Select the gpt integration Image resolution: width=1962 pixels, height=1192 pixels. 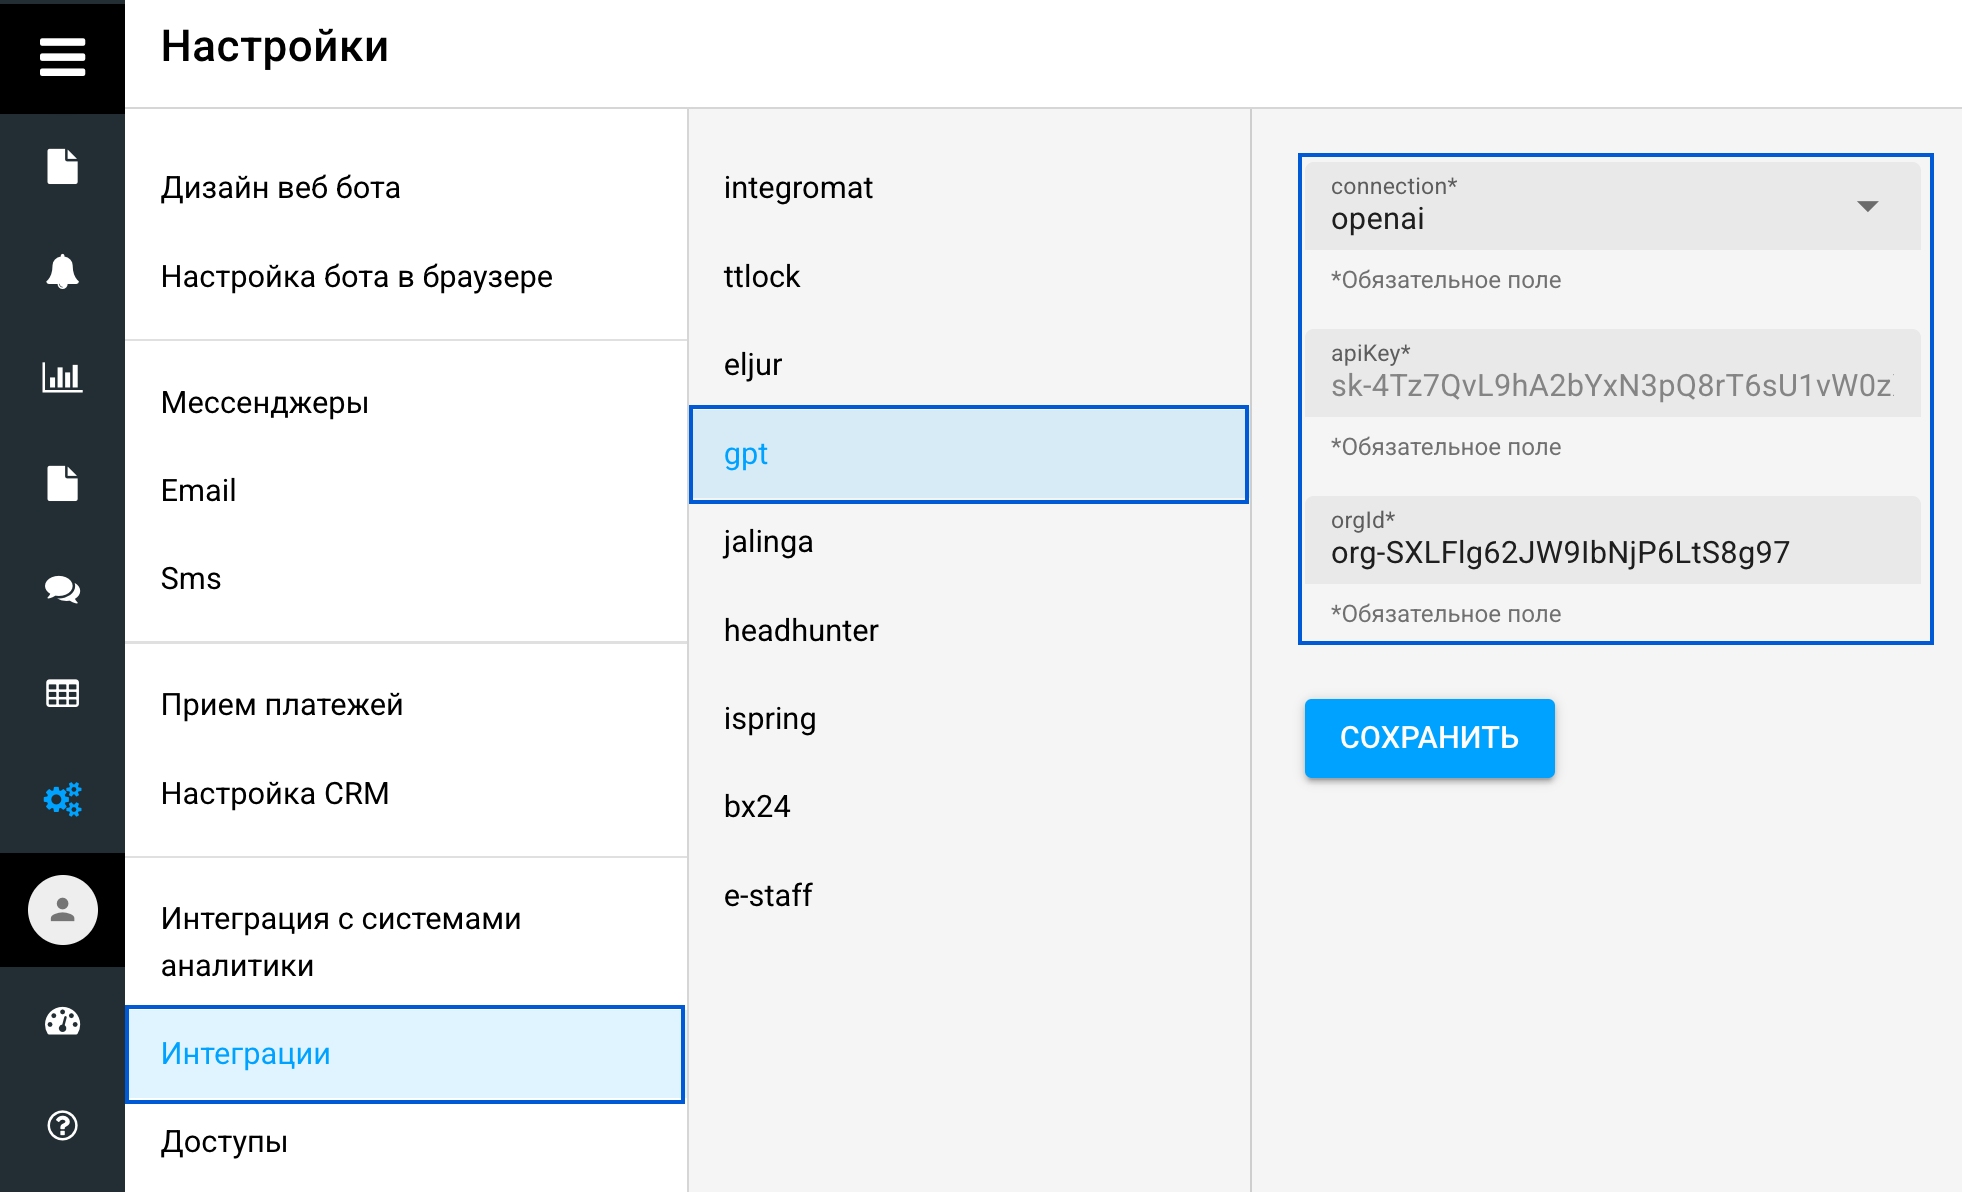click(968, 454)
